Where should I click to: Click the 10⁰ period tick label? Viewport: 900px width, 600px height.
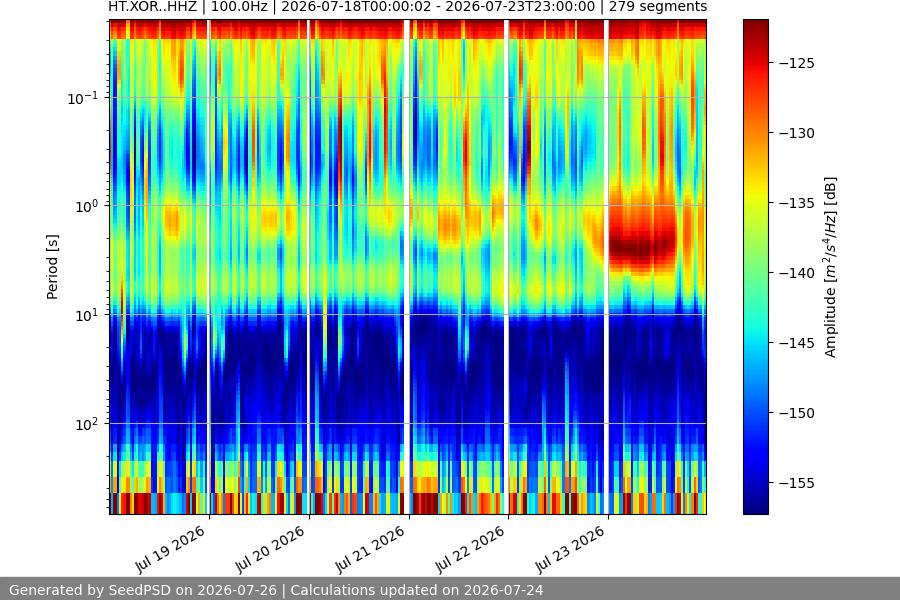coord(86,206)
